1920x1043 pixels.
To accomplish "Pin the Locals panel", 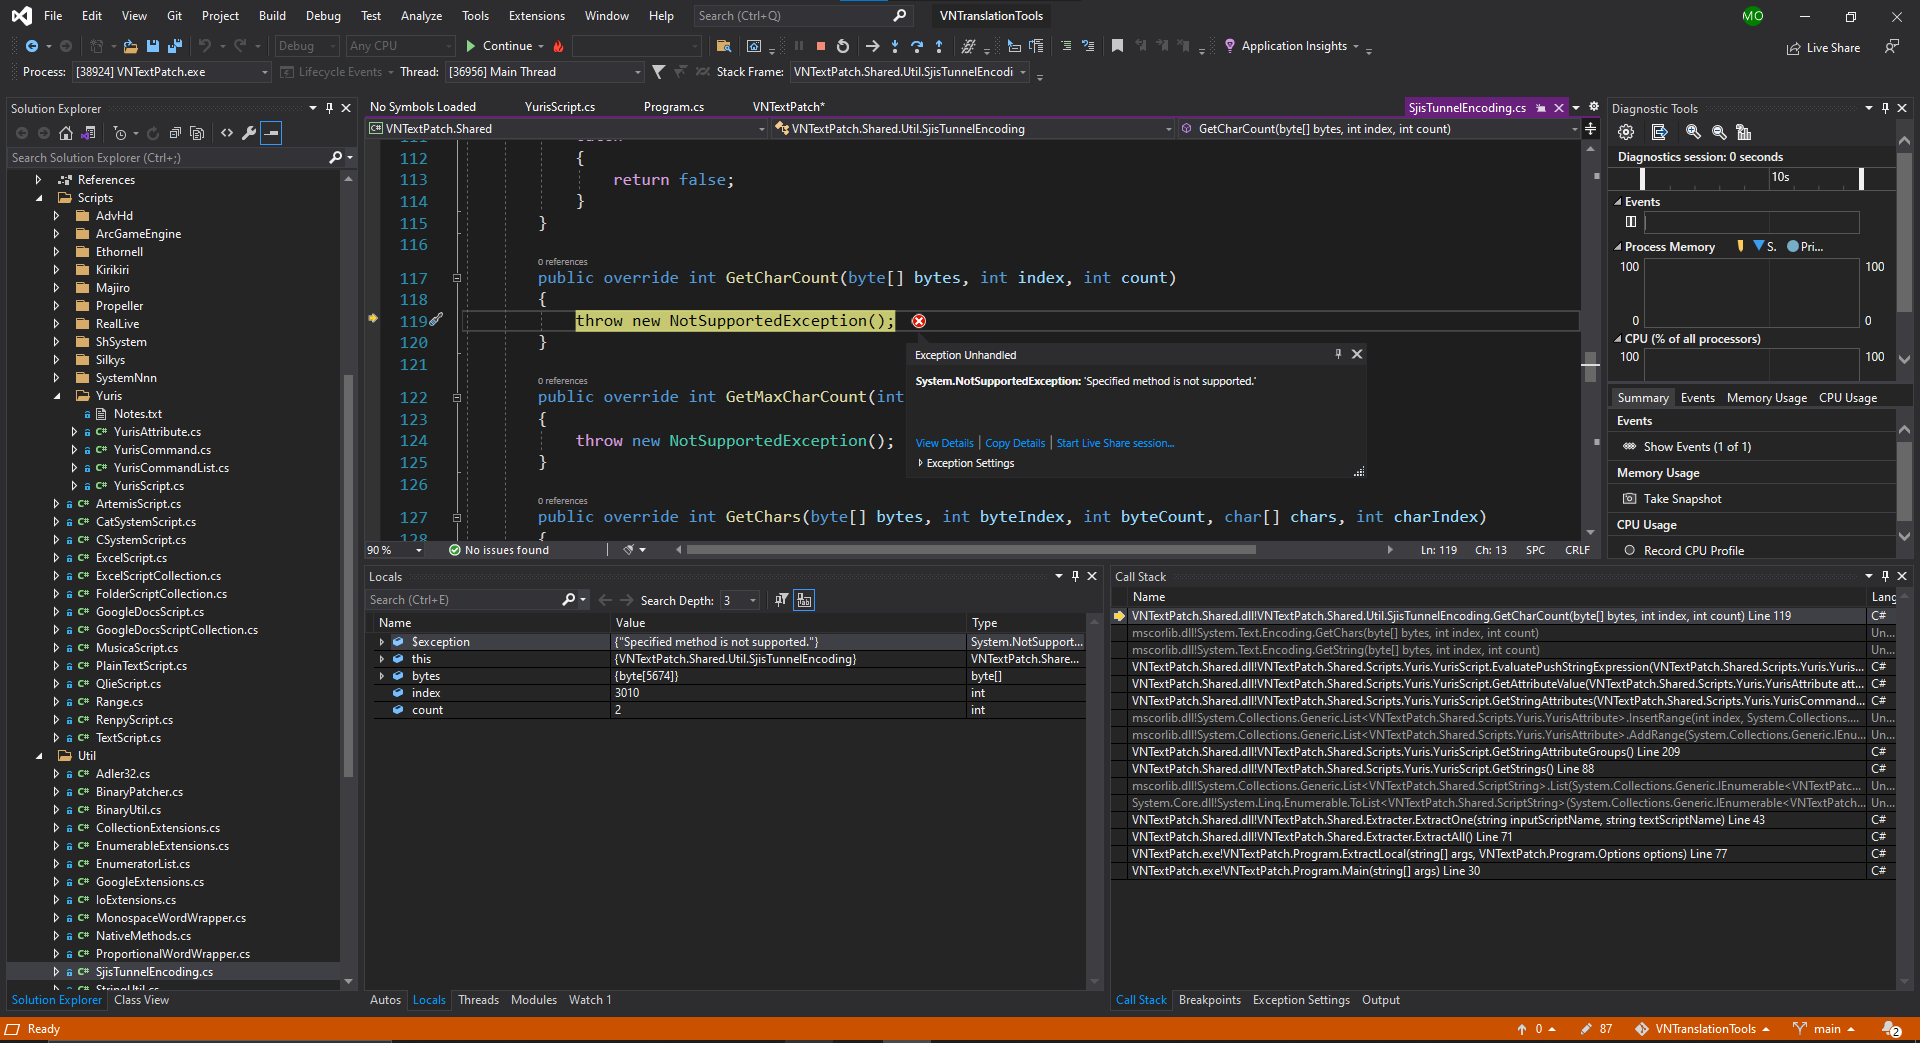I will (1075, 576).
